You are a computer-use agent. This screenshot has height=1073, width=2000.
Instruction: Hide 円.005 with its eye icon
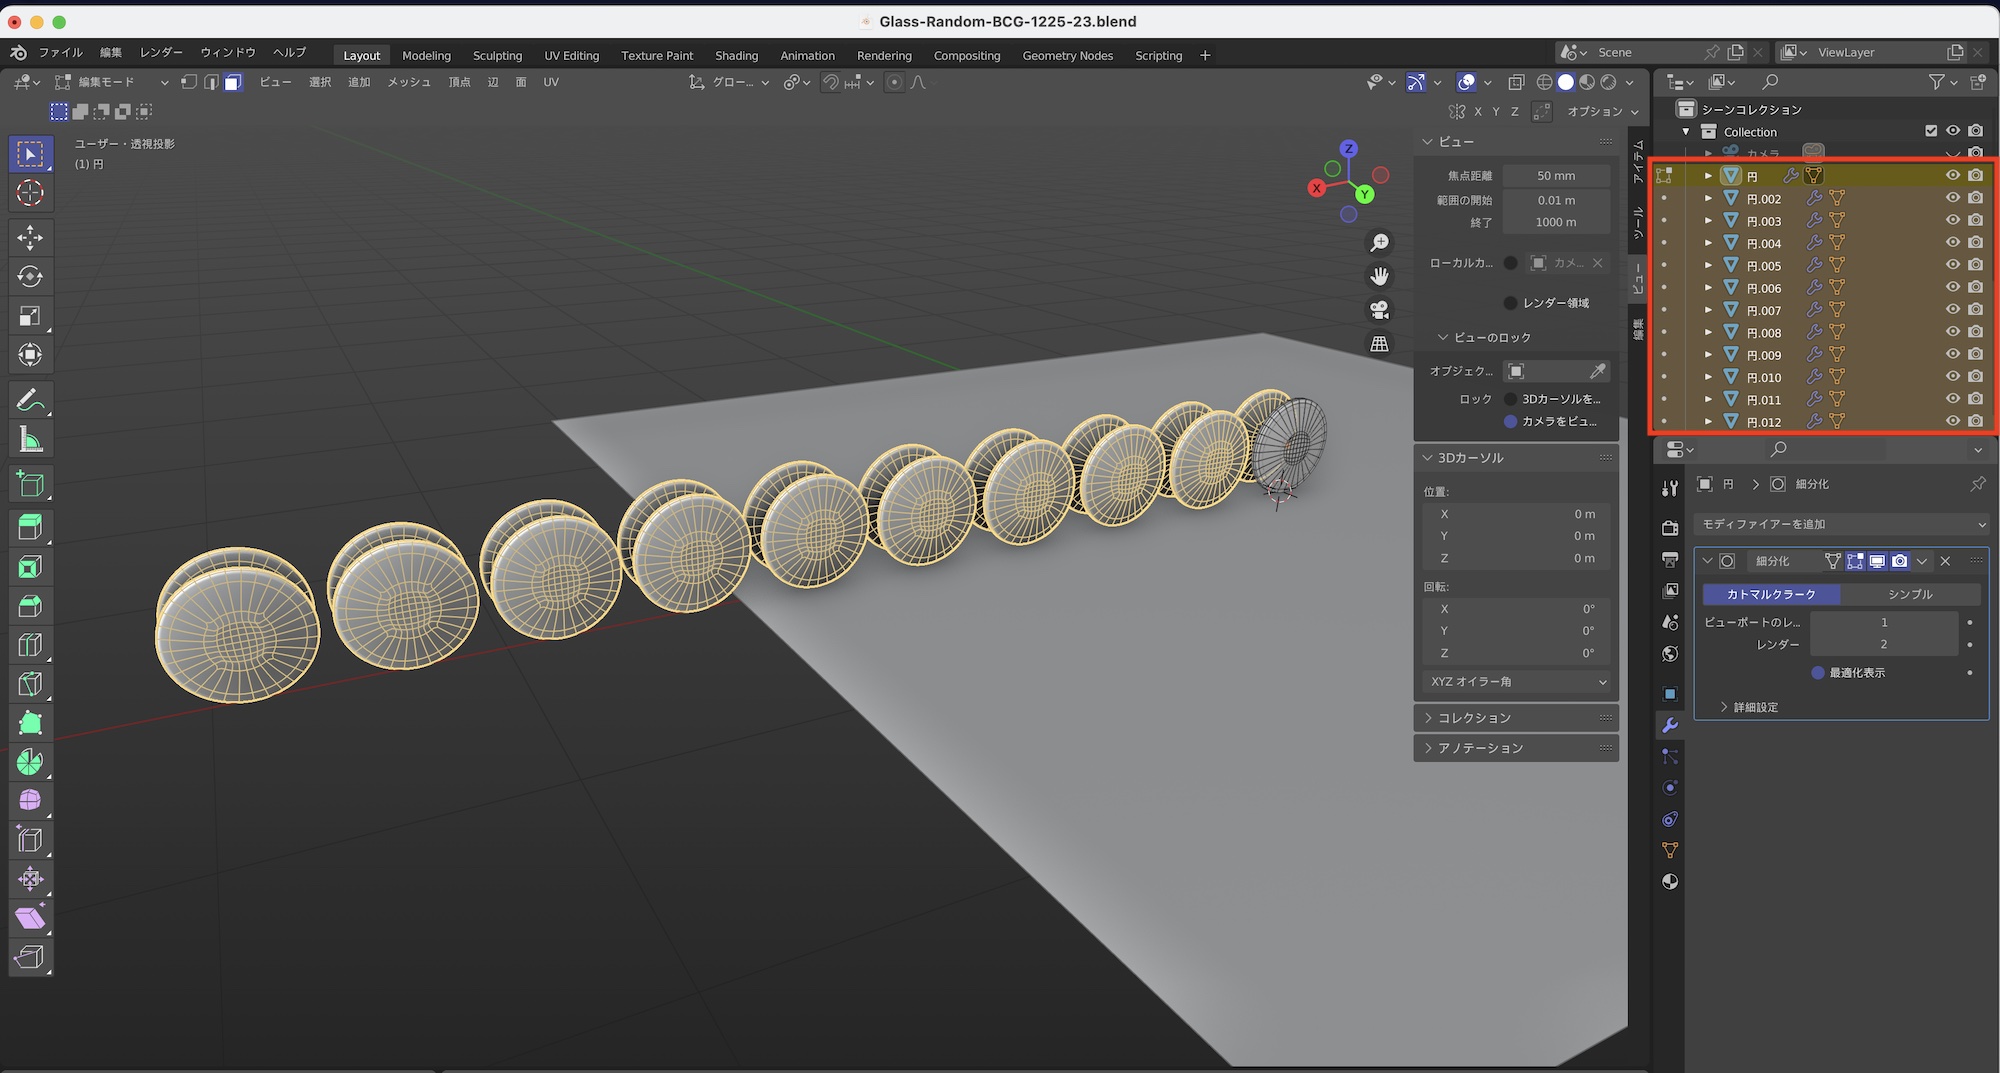point(1952,265)
